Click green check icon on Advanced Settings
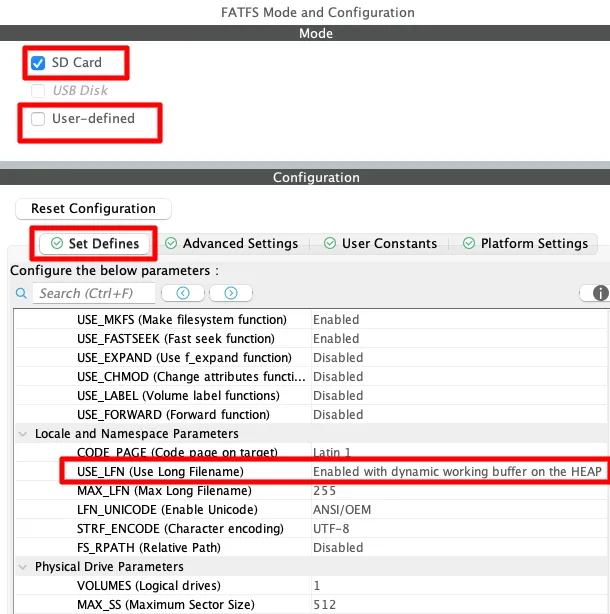This screenshot has width=610, height=614. [171, 243]
